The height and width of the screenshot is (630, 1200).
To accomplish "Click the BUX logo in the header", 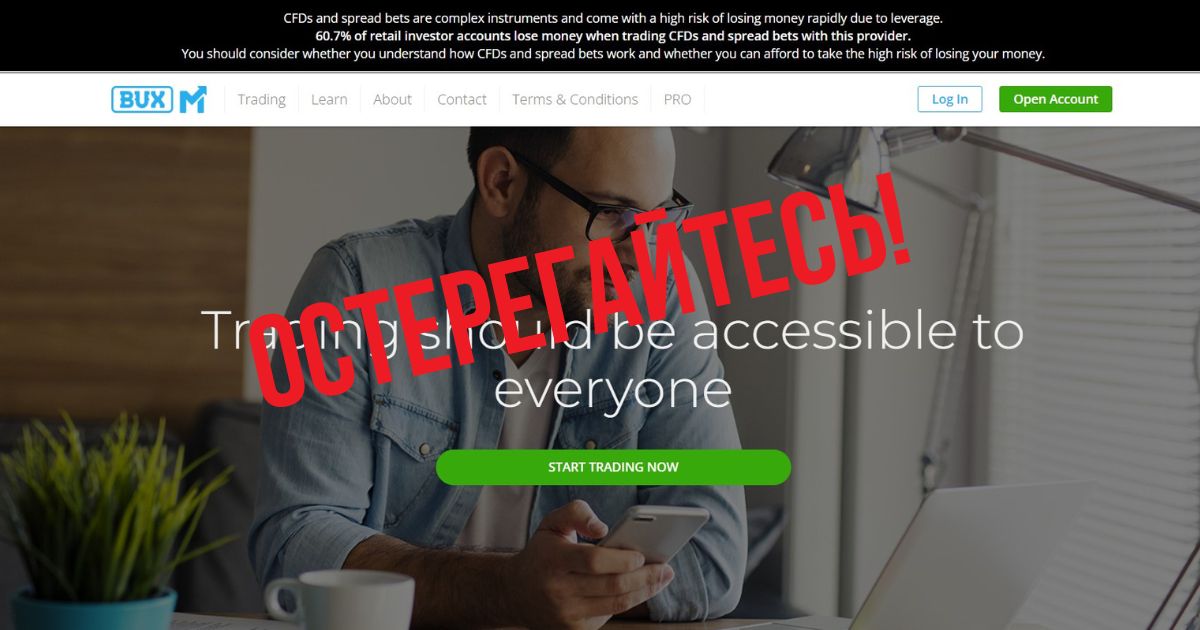I will [x=143, y=99].
